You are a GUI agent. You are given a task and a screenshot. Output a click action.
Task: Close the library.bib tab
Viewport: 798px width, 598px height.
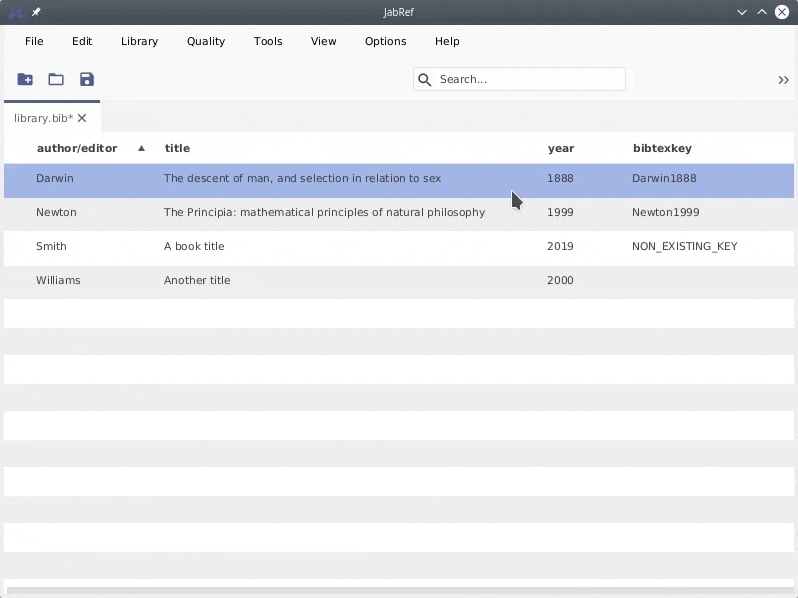point(83,118)
